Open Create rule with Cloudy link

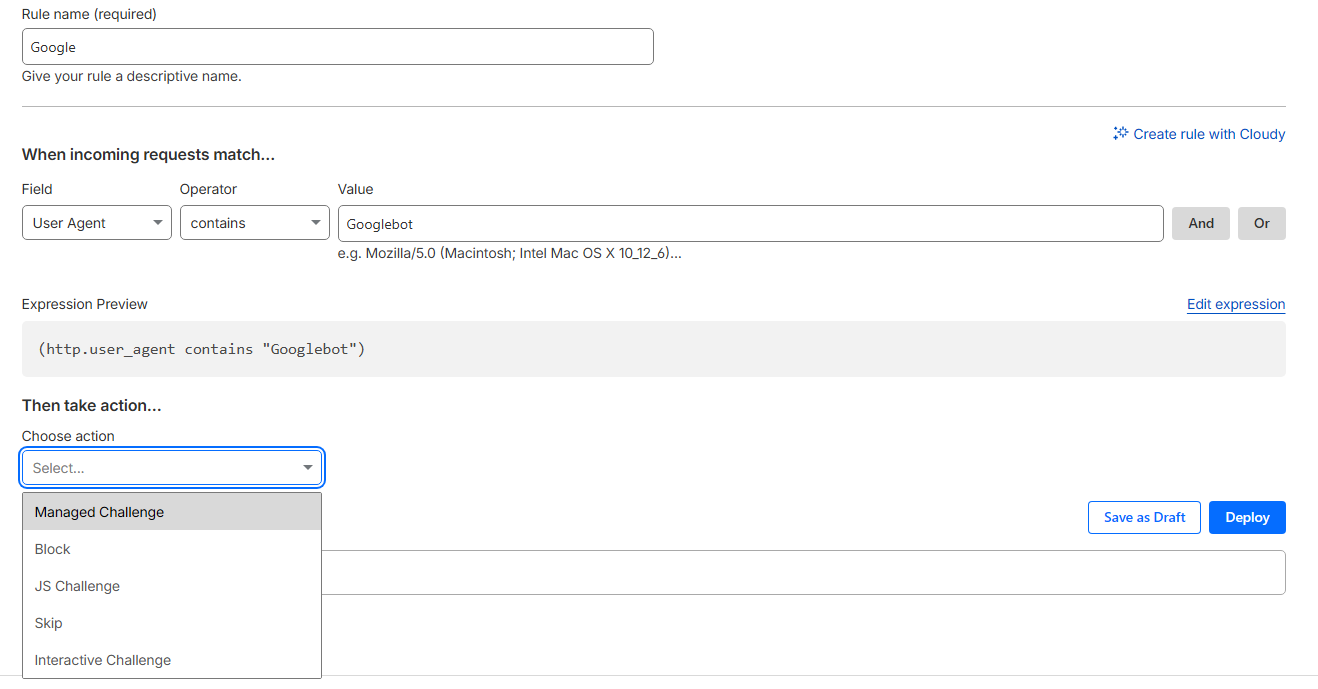1208,134
